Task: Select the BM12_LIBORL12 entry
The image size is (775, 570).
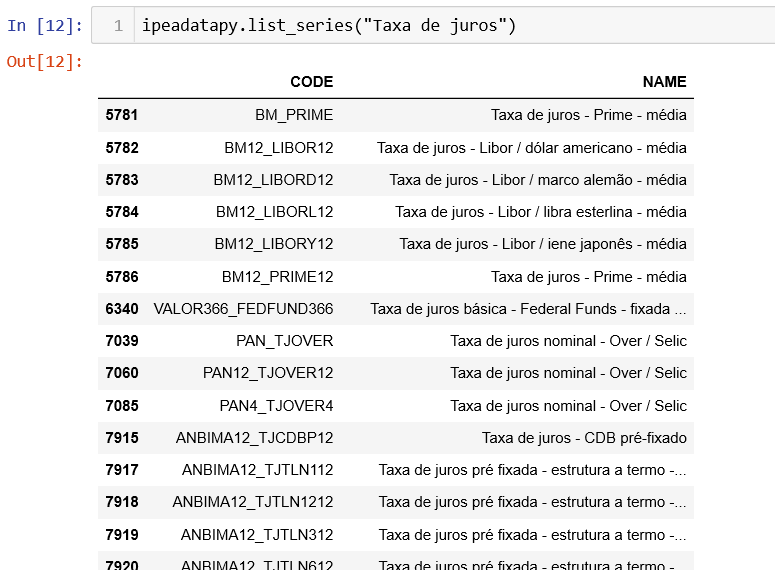Action: pyautogui.click(x=274, y=212)
